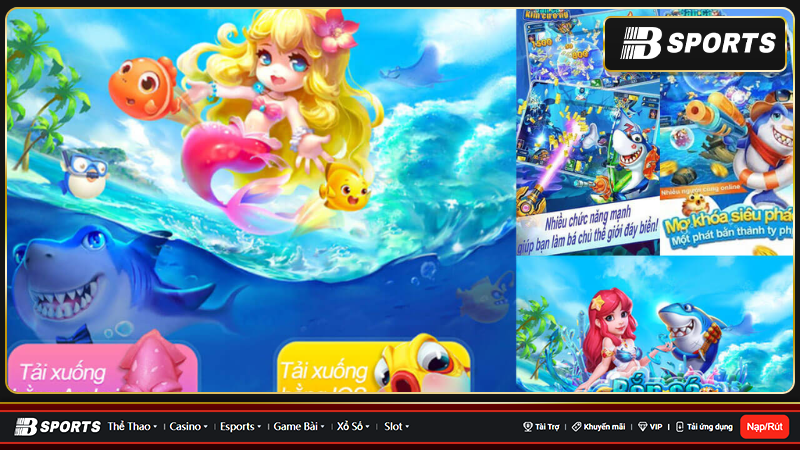This screenshot has width=800, height=450.
Task: Open the Thể Thao menu
Action: point(129,427)
